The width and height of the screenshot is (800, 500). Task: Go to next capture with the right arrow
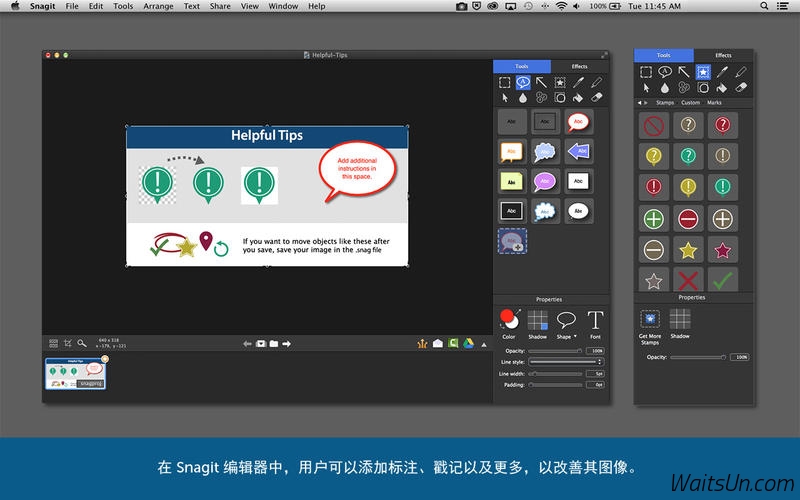point(287,344)
